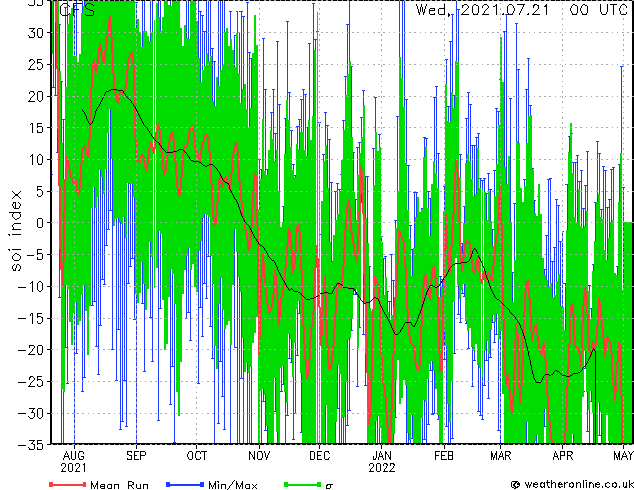Click the '5' y-axis value
The image size is (634, 490).
tap(40, 191)
